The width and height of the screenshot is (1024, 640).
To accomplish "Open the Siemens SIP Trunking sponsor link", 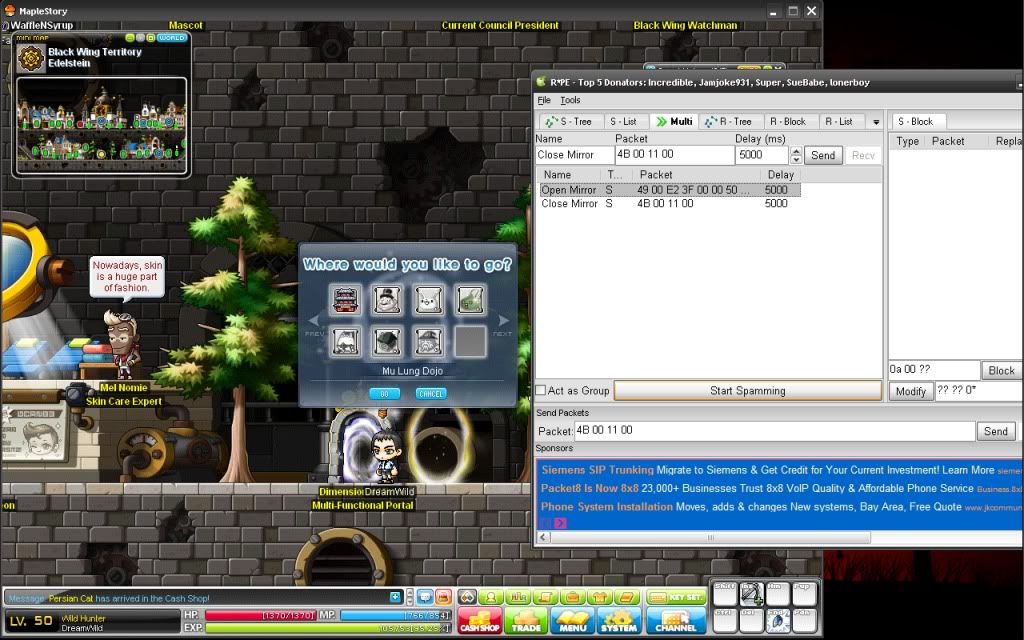I will [597, 470].
